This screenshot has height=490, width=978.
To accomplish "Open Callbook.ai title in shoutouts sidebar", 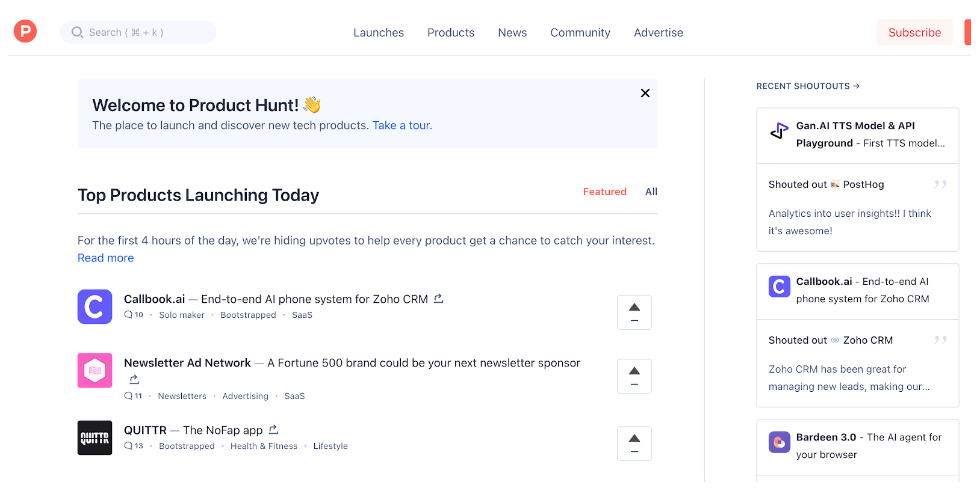I will [x=824, y=281].
